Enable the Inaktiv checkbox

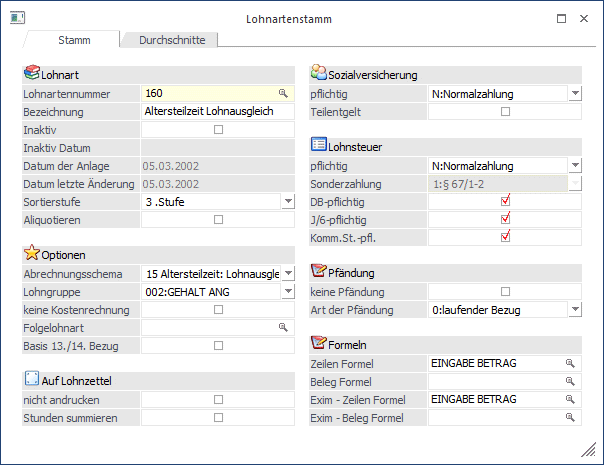218,130
